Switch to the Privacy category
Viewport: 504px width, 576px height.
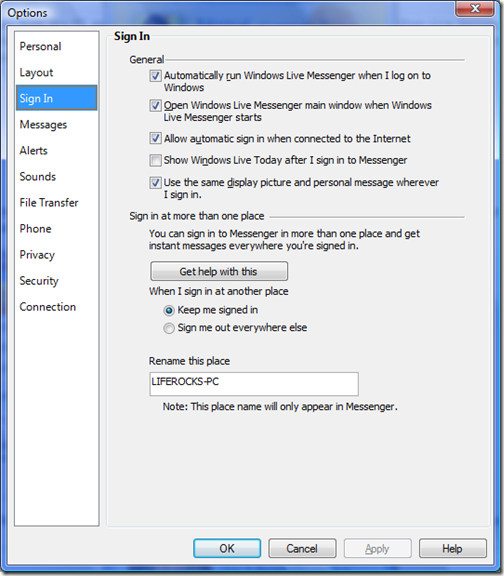[x=37, y=255]
